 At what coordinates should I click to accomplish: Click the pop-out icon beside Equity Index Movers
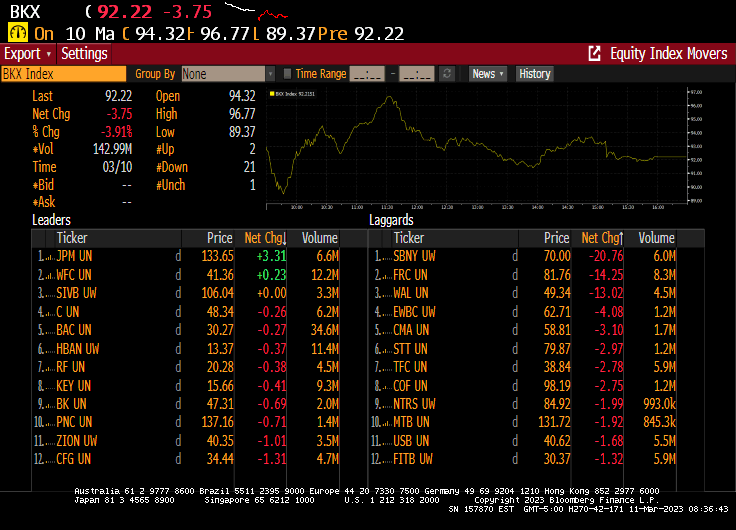pos(594,54)
